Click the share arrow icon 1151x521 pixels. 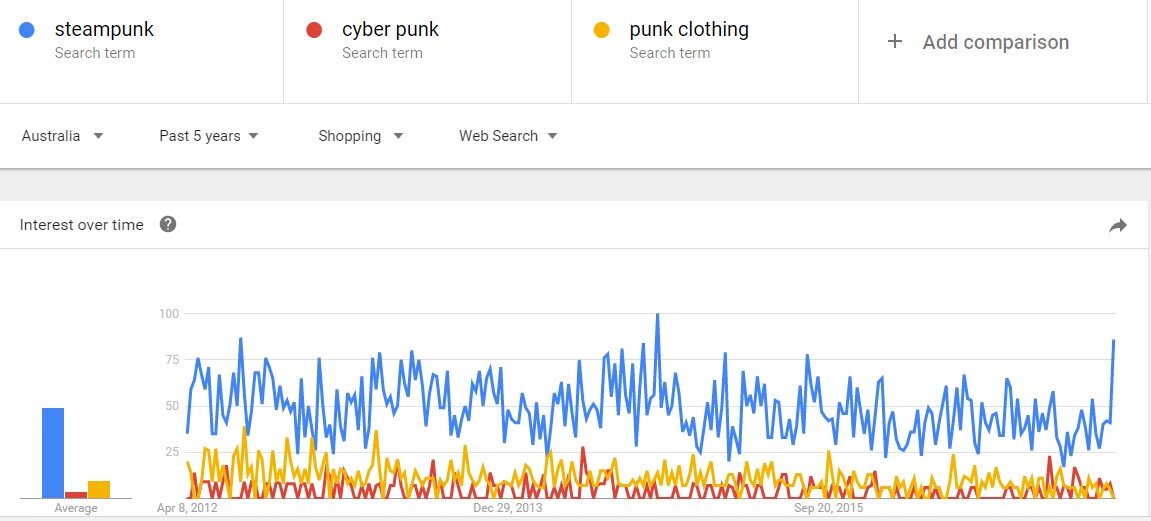[1118, 225]
